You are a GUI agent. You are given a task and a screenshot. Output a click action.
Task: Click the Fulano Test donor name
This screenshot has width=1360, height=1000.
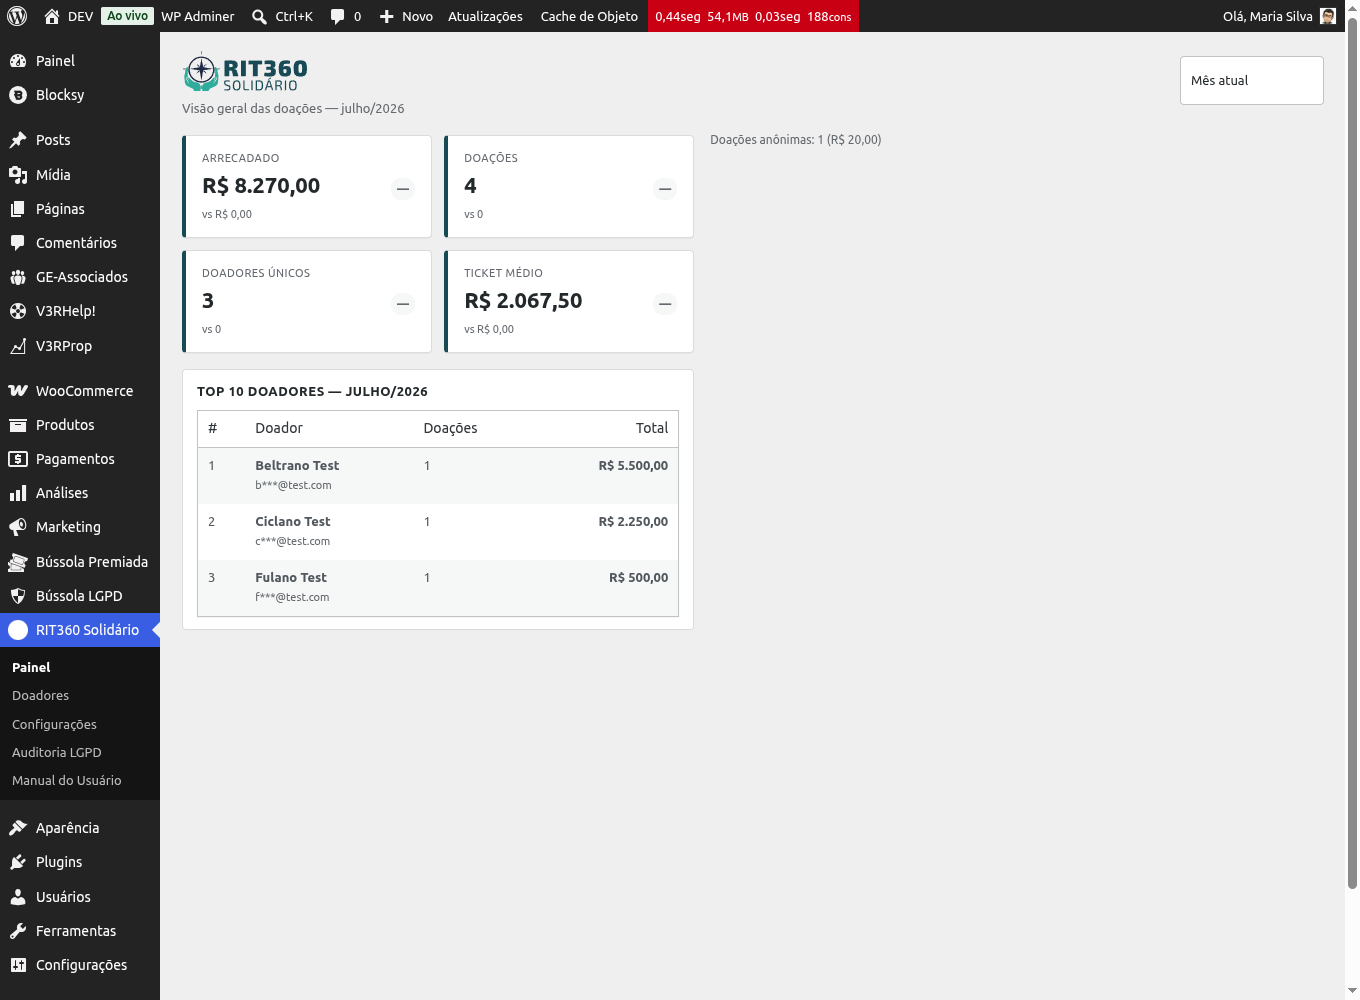(291, 578)
